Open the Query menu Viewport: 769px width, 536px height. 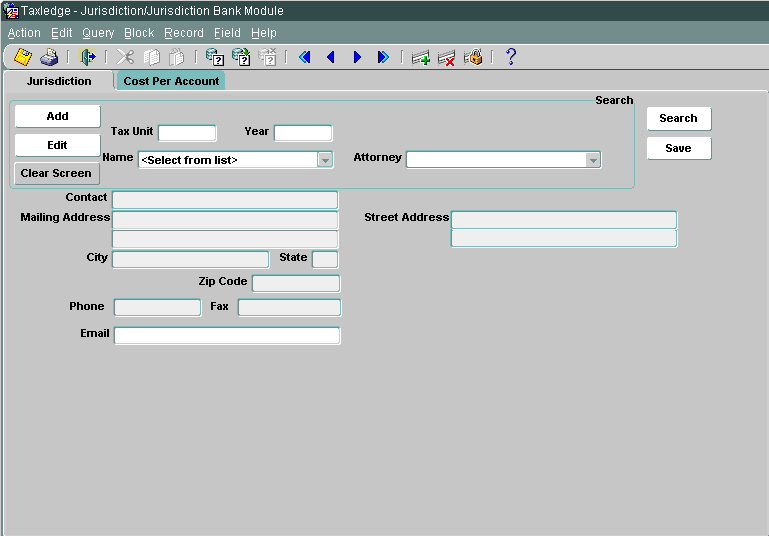point(98,33)
